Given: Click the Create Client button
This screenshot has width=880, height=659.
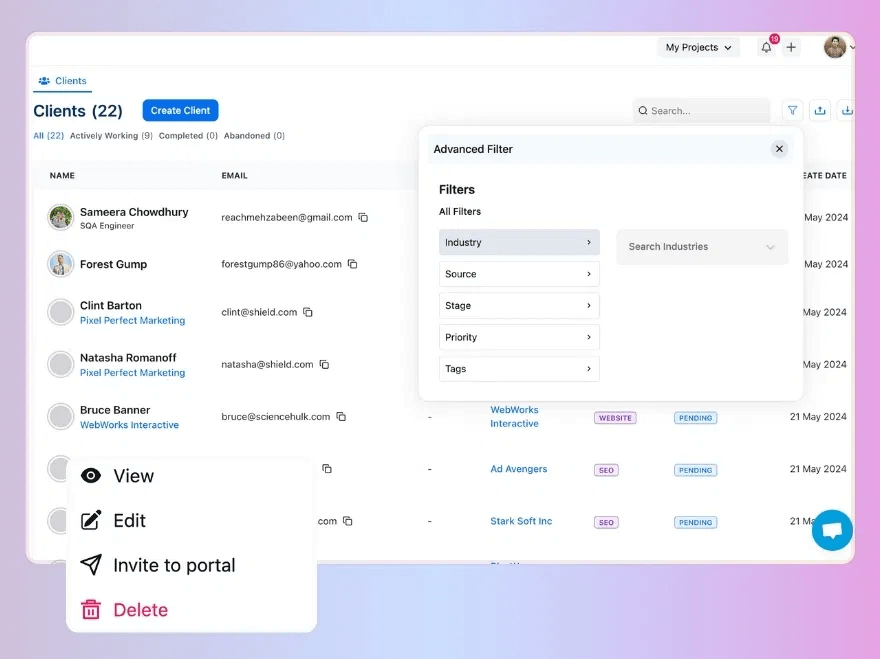Looking at the screenshot, I should [x=180, y=111].
